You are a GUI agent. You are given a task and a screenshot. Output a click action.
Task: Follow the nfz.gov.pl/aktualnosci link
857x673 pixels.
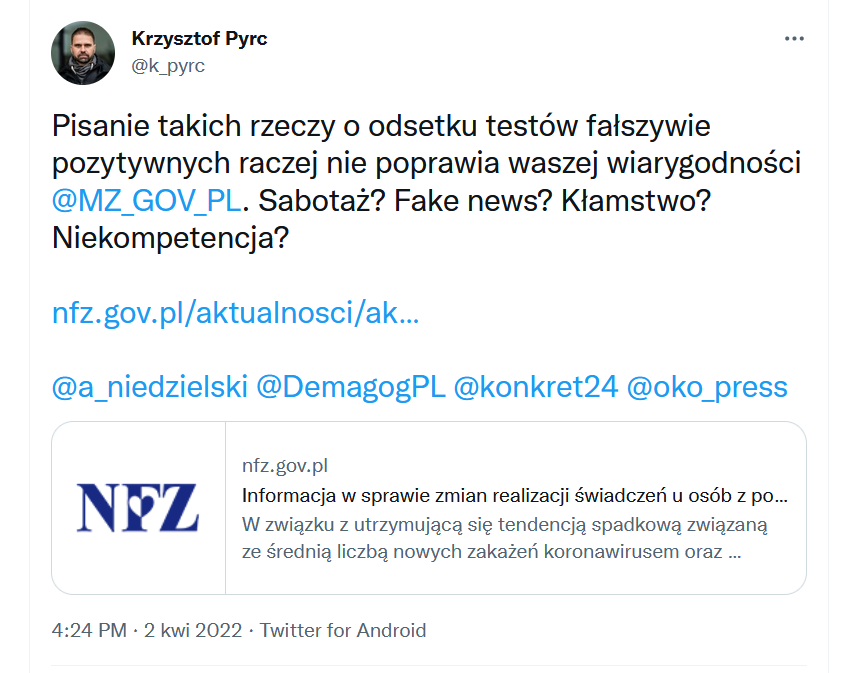coord(236,313)
